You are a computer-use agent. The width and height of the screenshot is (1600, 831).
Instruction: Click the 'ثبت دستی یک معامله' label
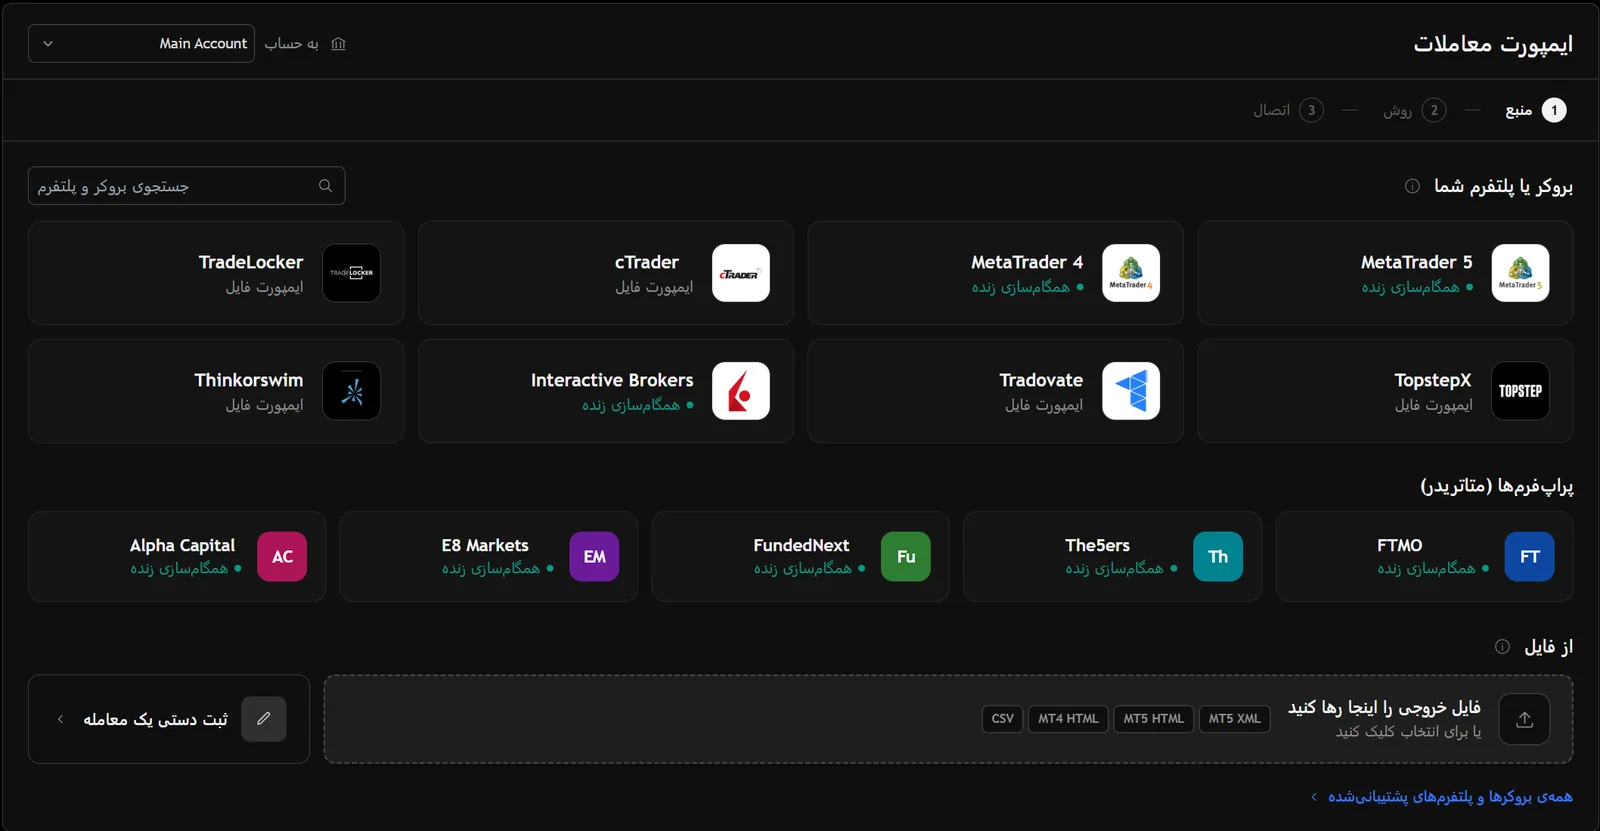[x=155, y=720]
